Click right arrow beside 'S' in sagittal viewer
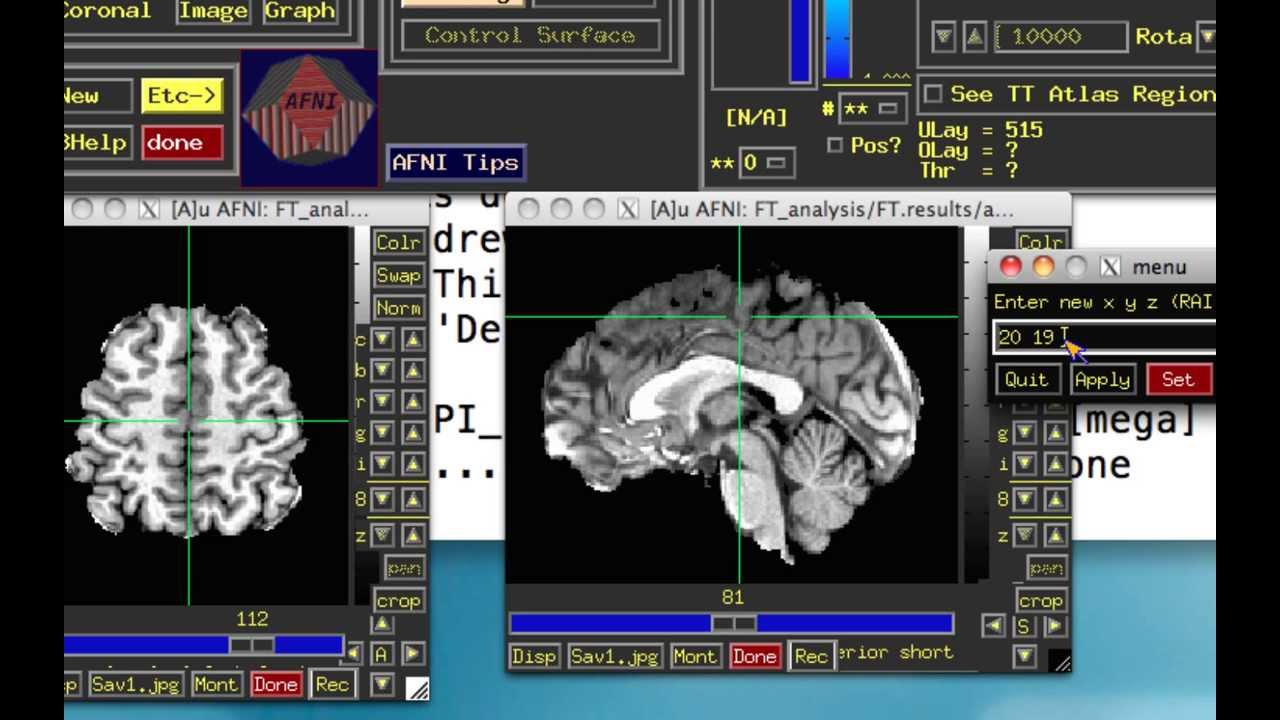The width and height of the screenshot is (1280, 720). [1054, 626]
